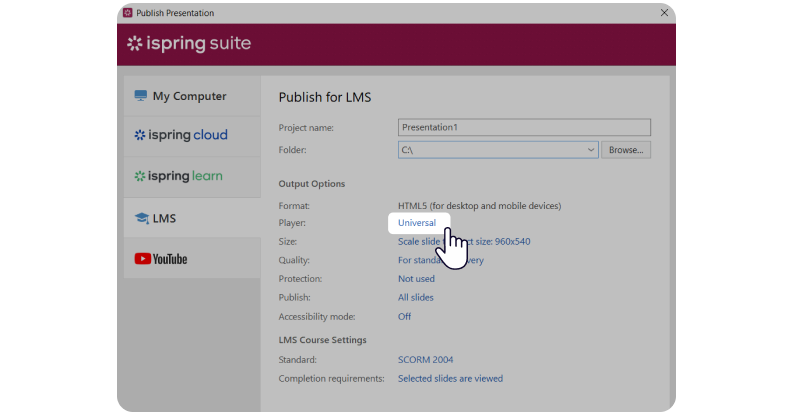
Task: Click the iSpring Learn green snowflake icon
Action: [140, 176]
